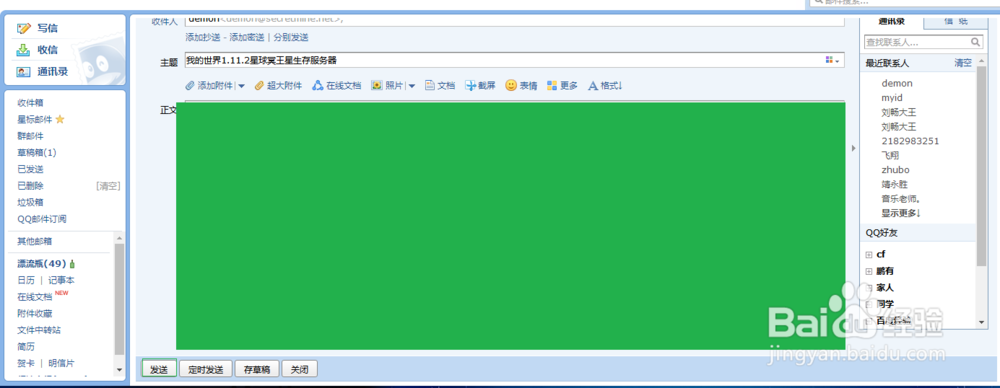Open the 更多 more options toolbar item
This screenshot has height=388, width=1000.
point(562,86)
